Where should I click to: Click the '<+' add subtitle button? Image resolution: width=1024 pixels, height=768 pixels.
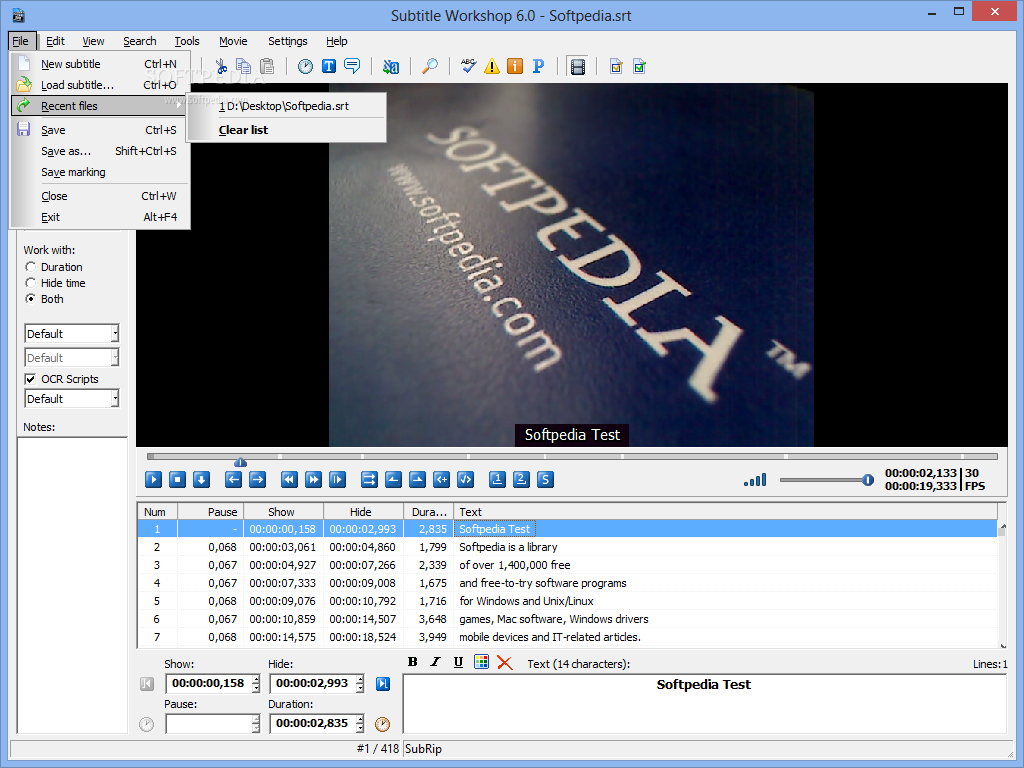[x=441, y=480]
